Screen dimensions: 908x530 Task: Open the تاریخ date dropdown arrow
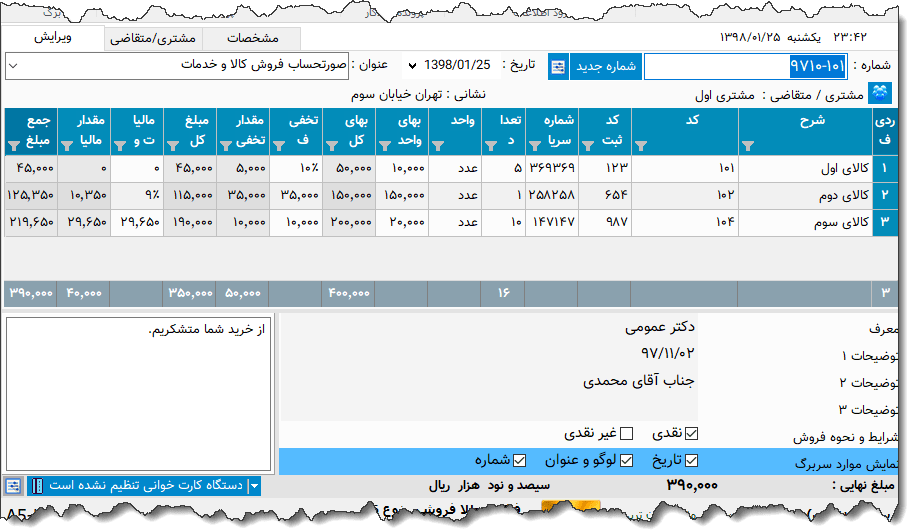412,65
